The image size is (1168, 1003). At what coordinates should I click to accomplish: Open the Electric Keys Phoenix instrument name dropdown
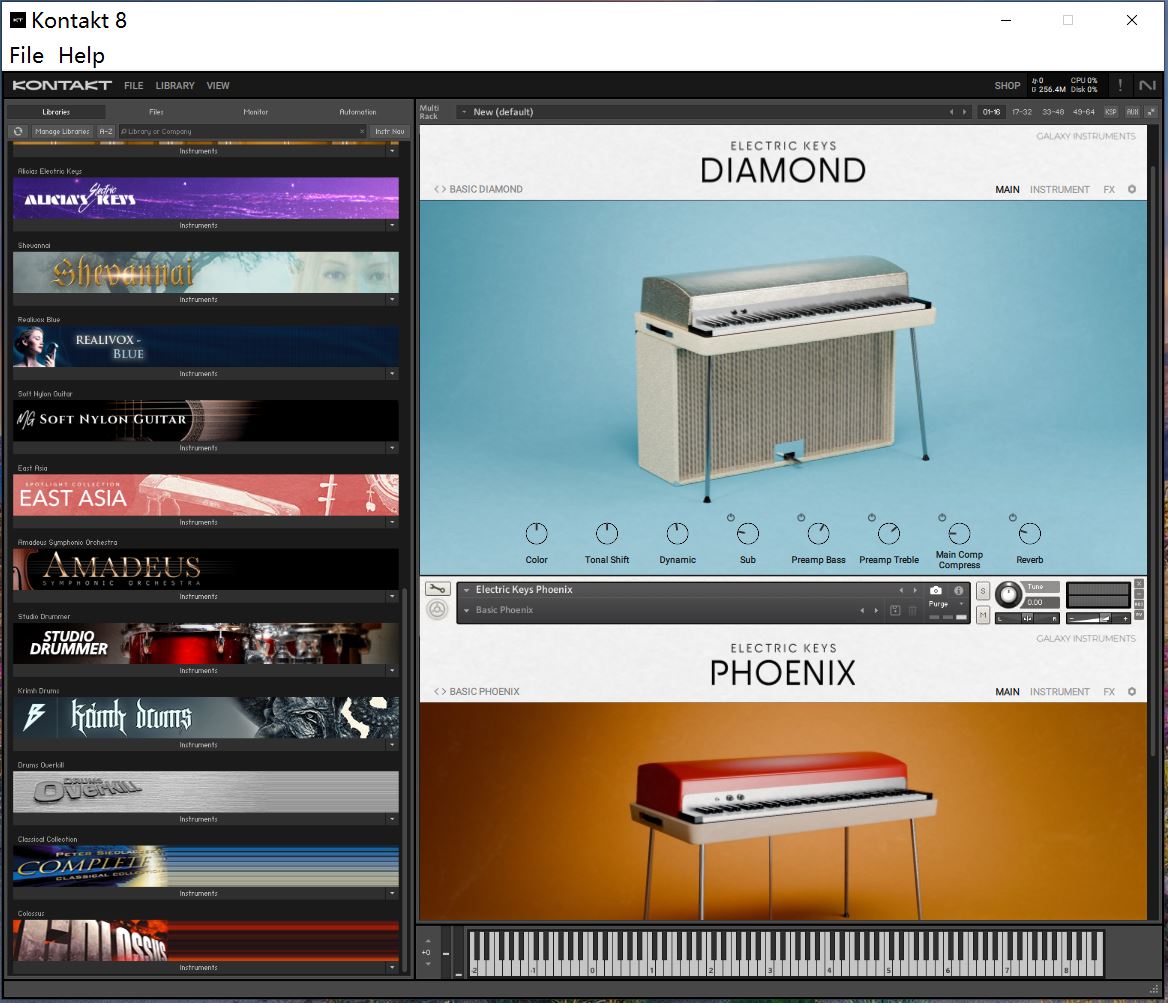point(466,590)
